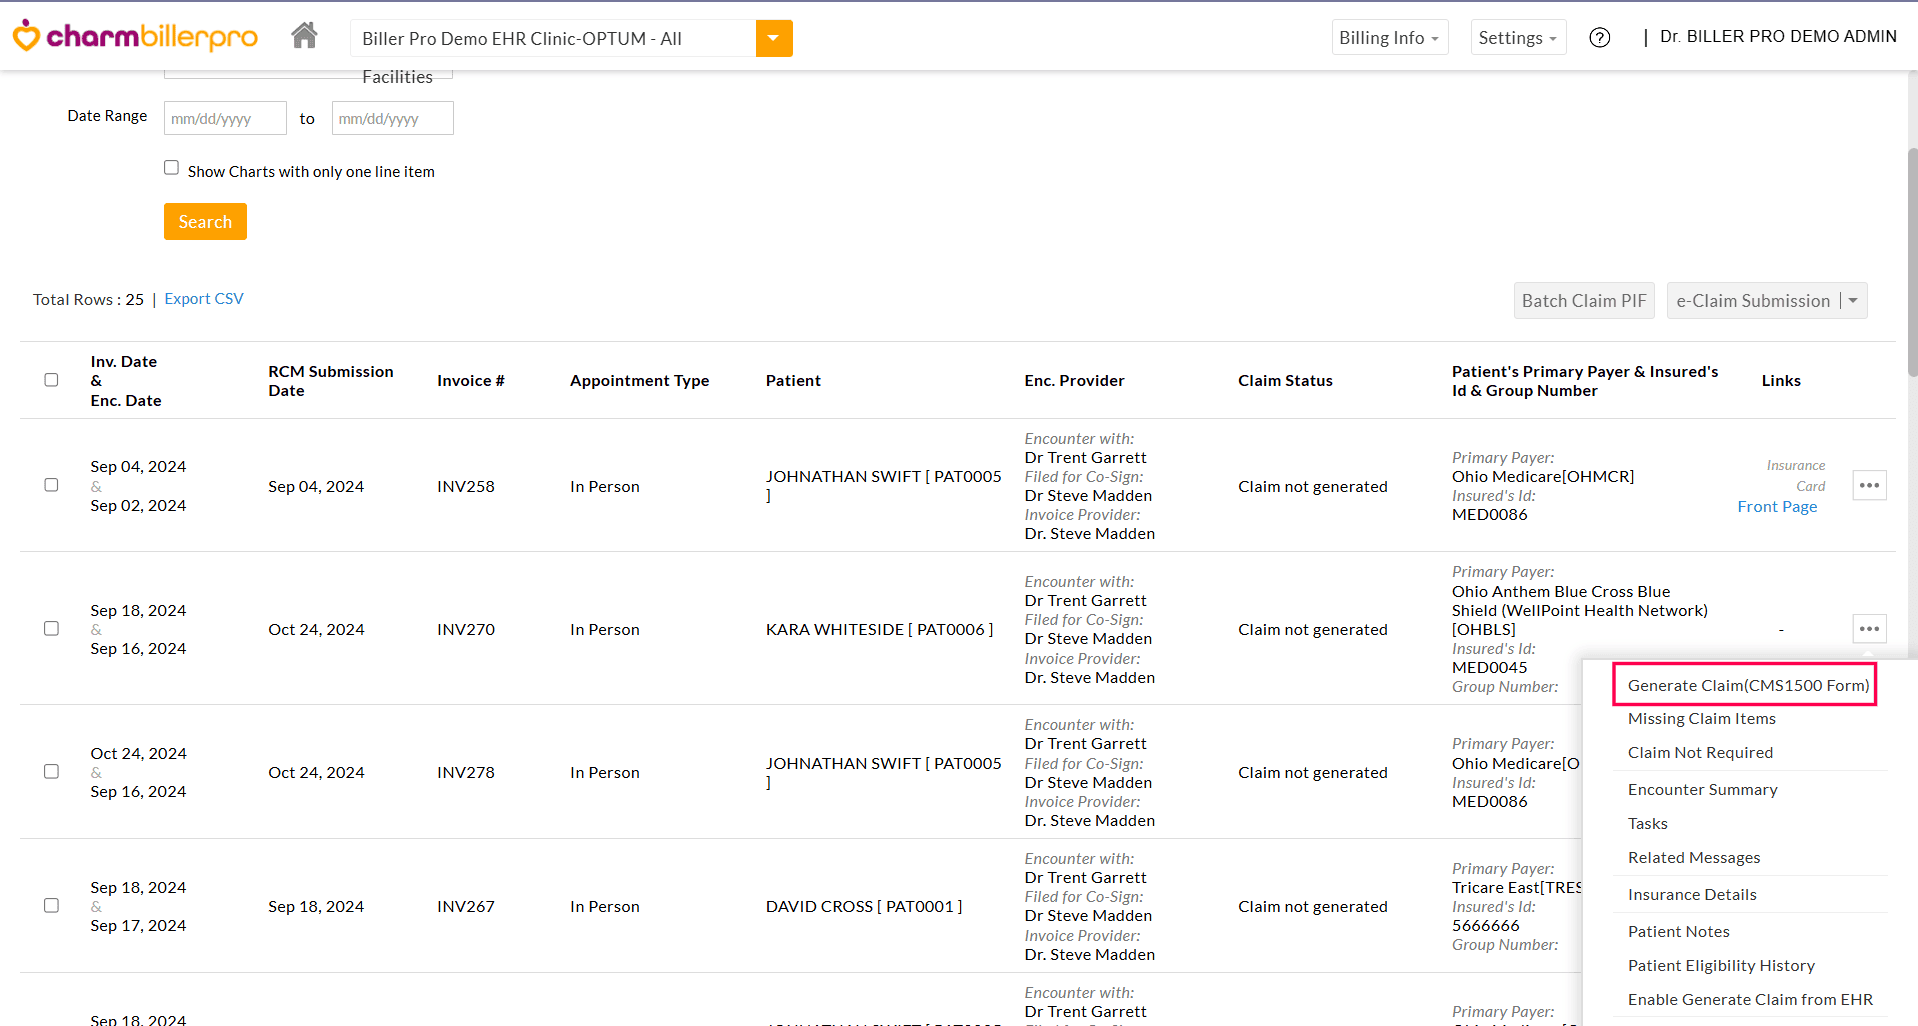This screenshot has width=1918, height=1026.
Task: Open the help question mark icon
Action: tap(1600, 38)
